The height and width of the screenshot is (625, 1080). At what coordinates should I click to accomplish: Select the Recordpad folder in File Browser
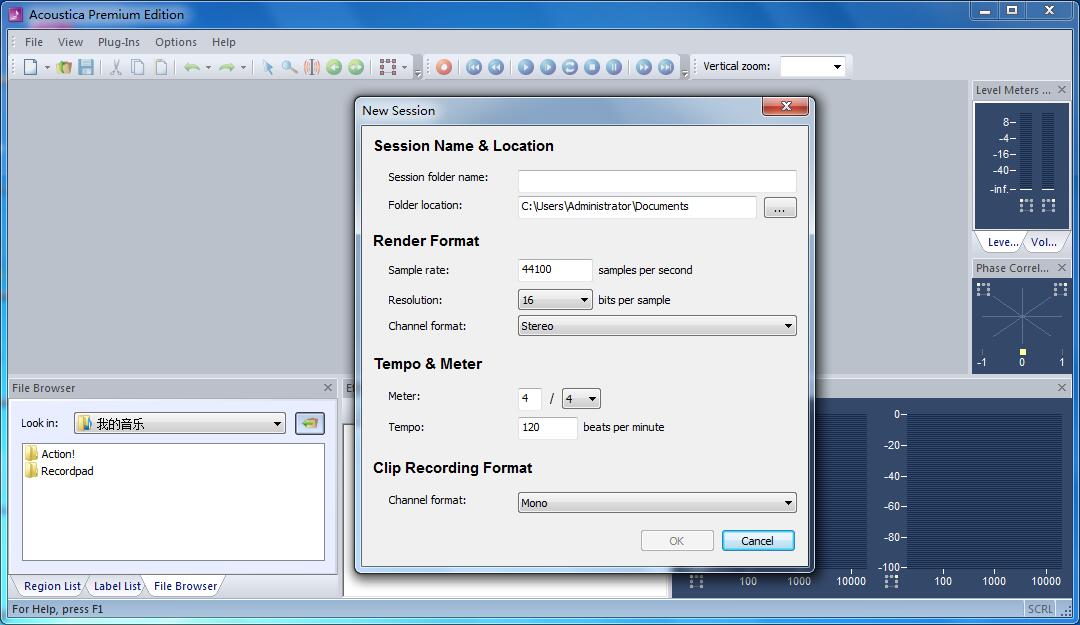click(x=59, y=471)
